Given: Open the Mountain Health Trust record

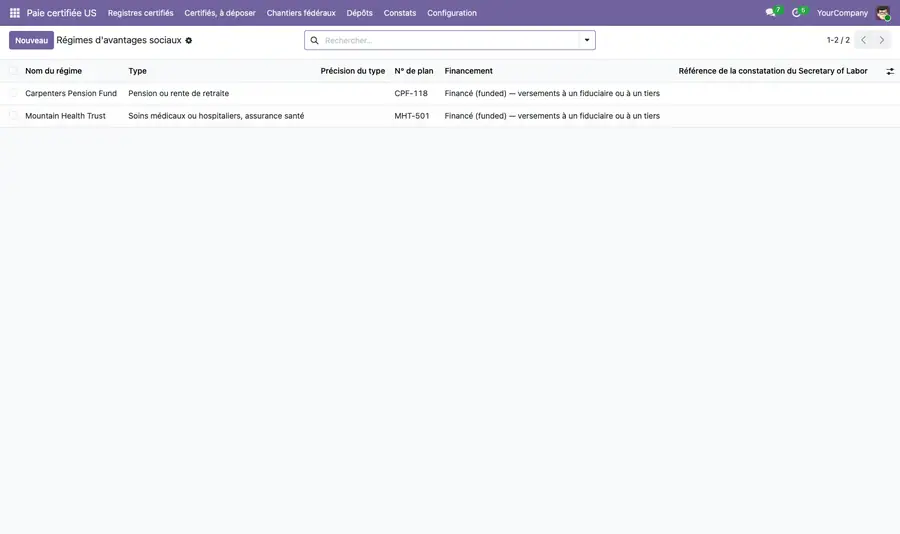Looking at the screenshot, I should [65, 115].
